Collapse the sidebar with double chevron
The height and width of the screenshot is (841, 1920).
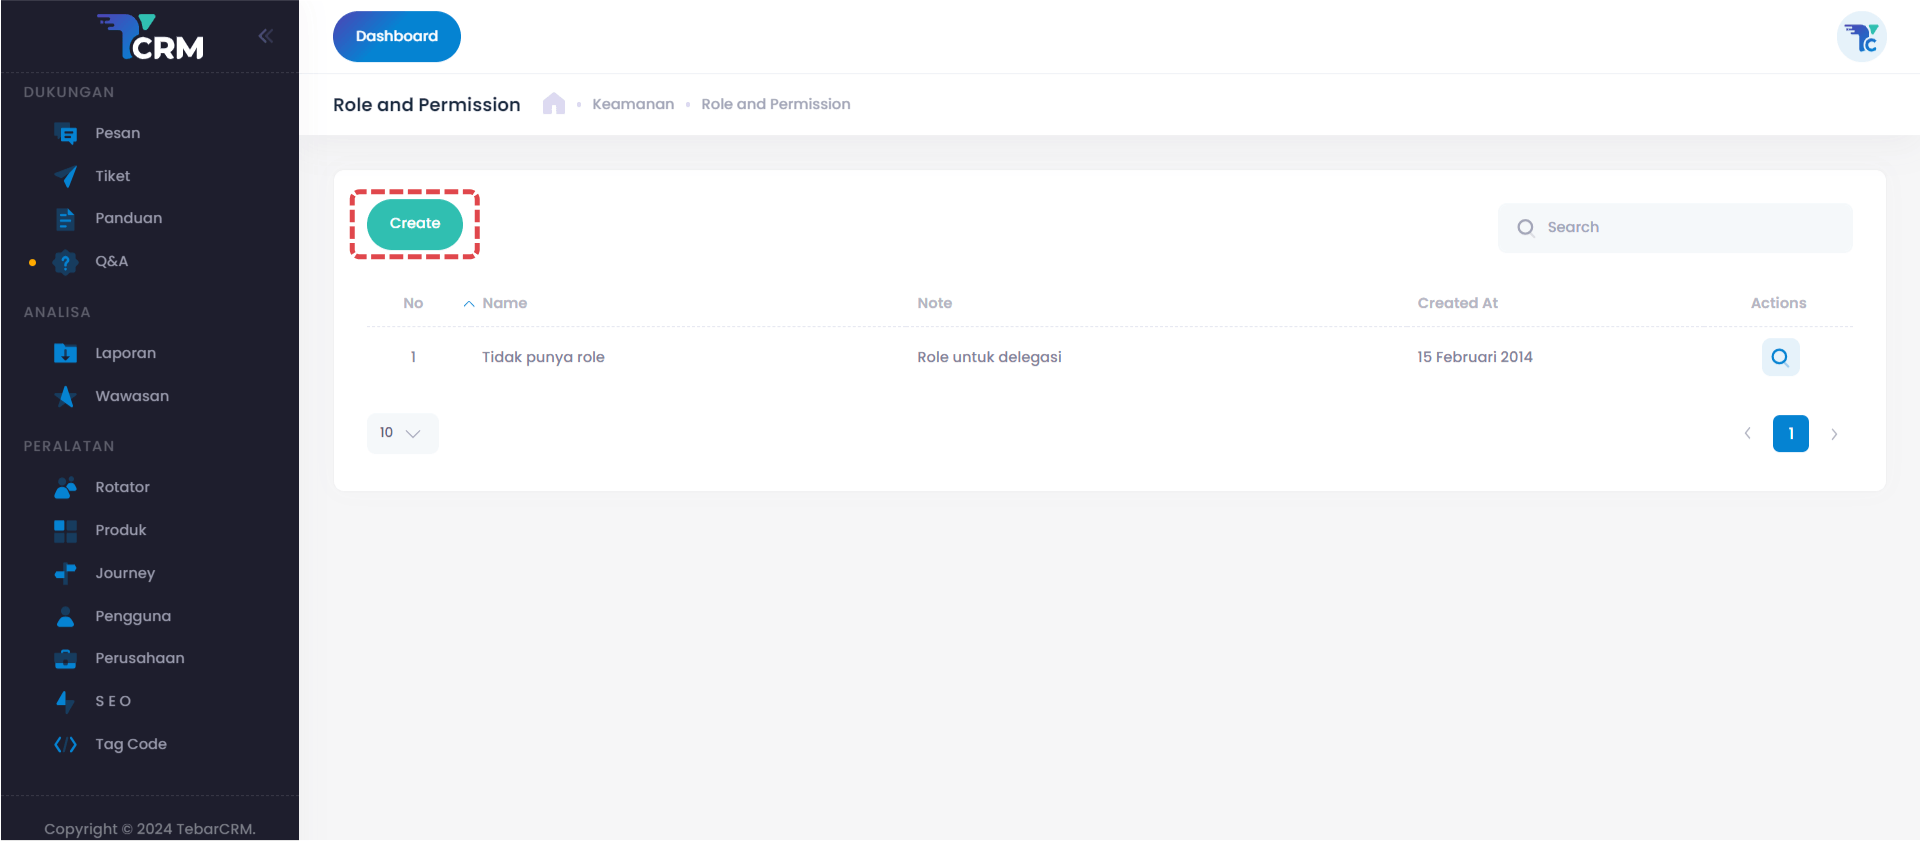(x=265, y=37)
